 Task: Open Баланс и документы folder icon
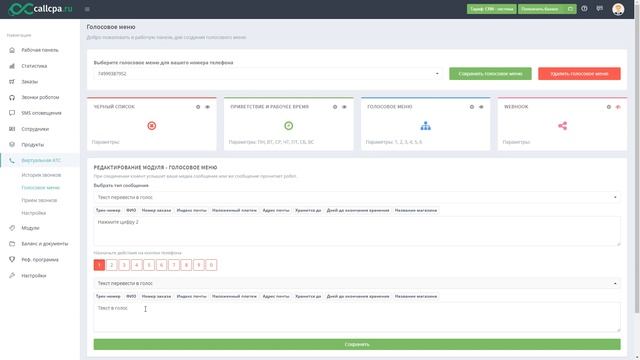point(12,244)
